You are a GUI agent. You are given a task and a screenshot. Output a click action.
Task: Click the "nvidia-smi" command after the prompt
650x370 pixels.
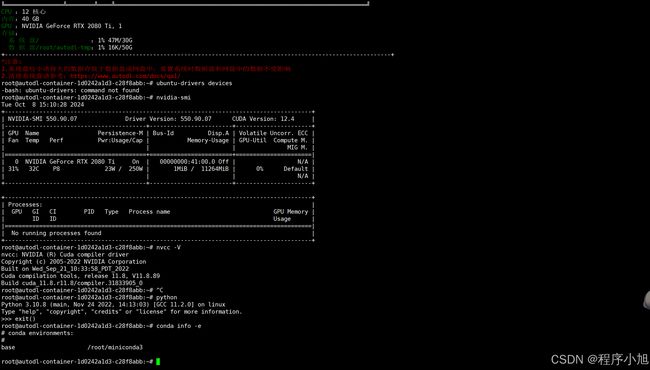coord(173,97)
